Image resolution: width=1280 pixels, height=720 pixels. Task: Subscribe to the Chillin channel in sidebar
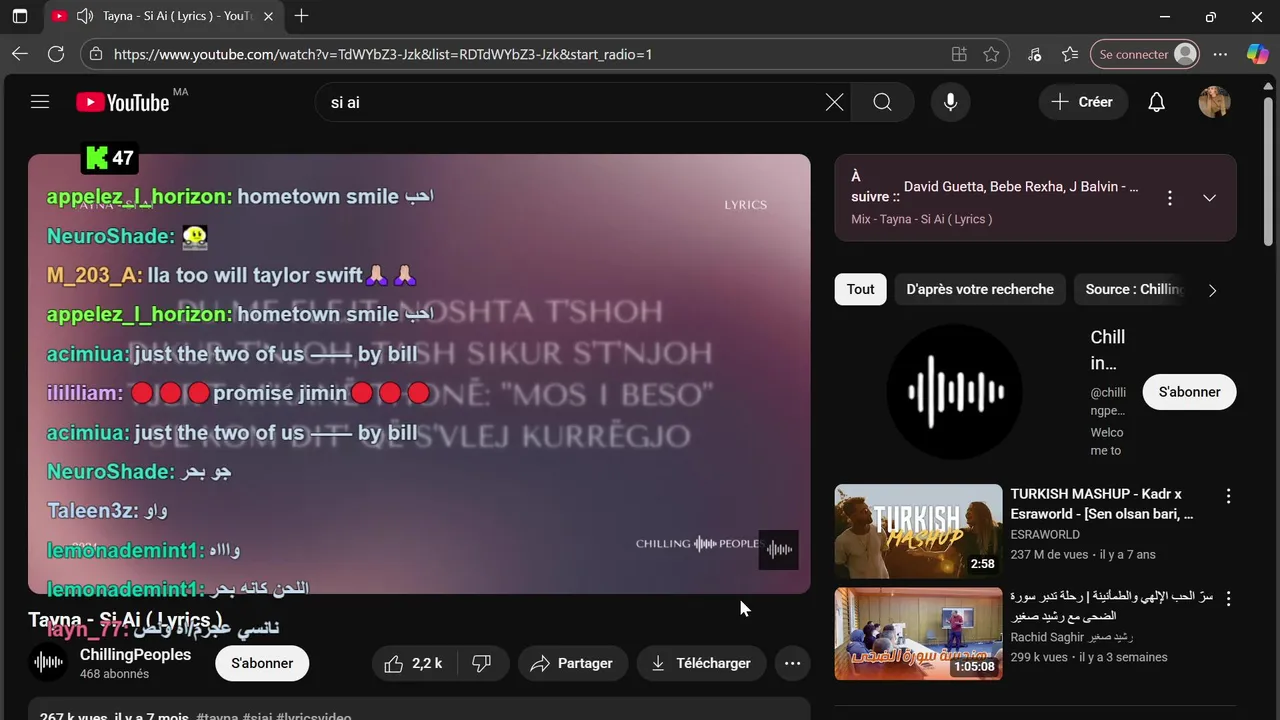[1189, 392]
